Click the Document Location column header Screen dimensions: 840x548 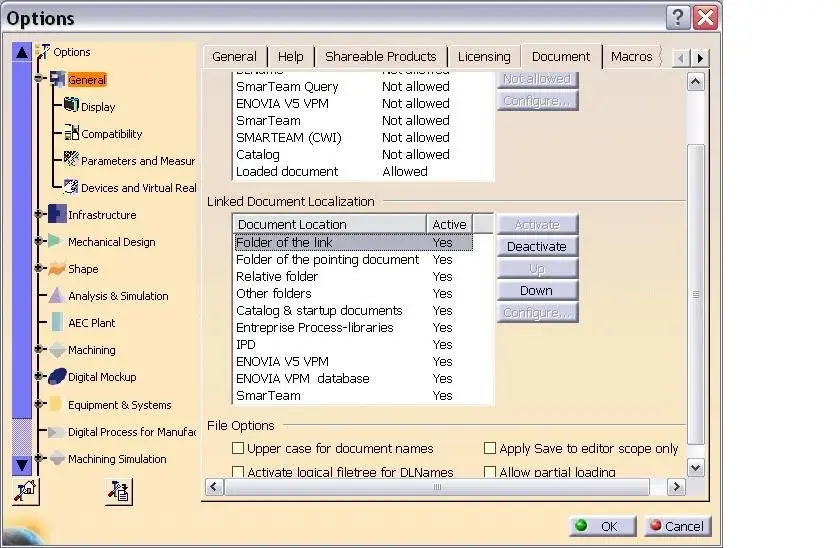pyautogui.click(x=329, y=224)
